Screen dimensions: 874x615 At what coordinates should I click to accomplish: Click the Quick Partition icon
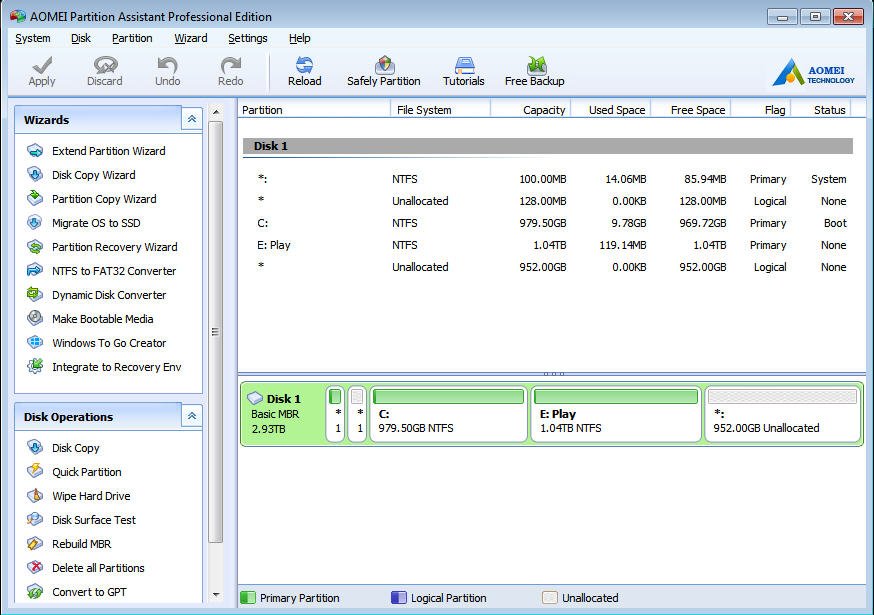(x=35, y=472)
